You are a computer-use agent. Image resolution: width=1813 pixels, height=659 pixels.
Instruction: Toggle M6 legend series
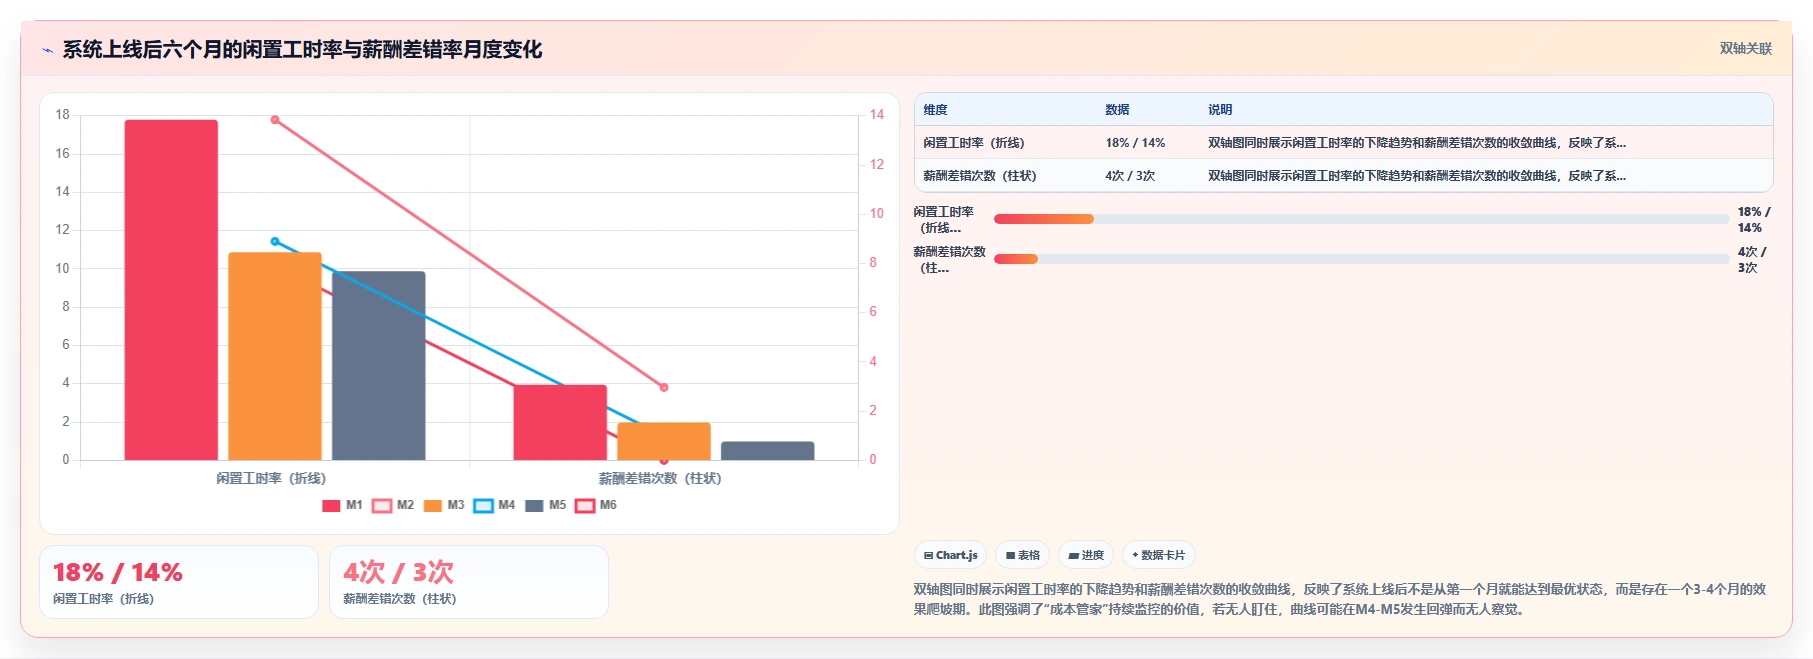click(x=597, y=505)
